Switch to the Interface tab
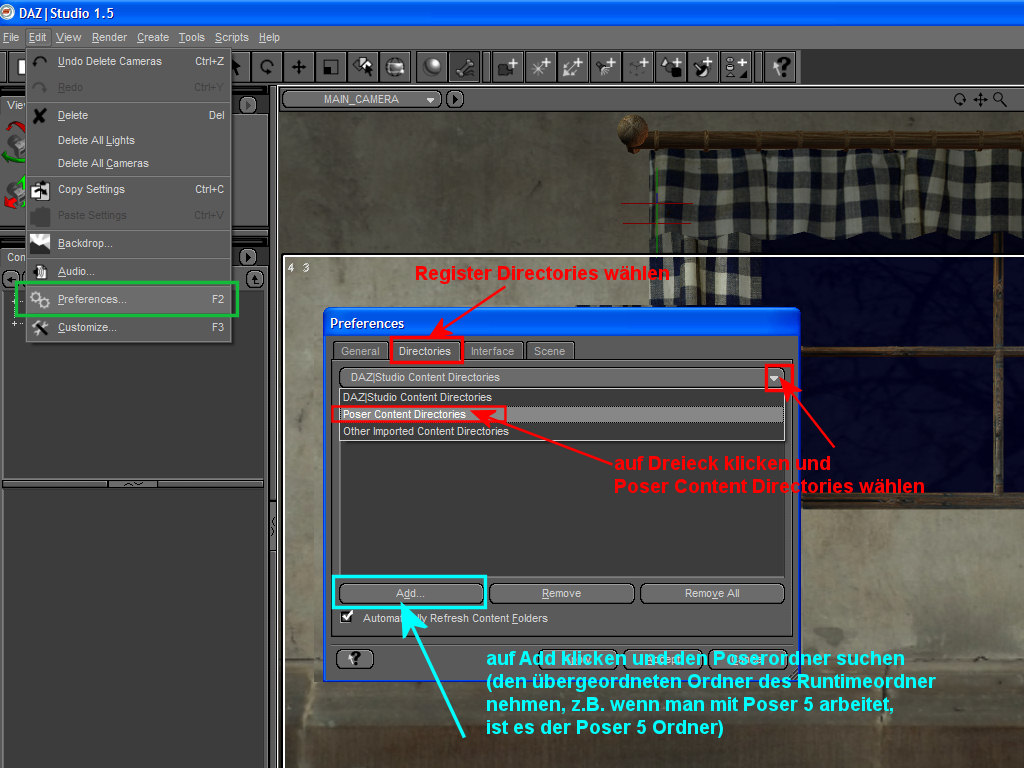 492,351
